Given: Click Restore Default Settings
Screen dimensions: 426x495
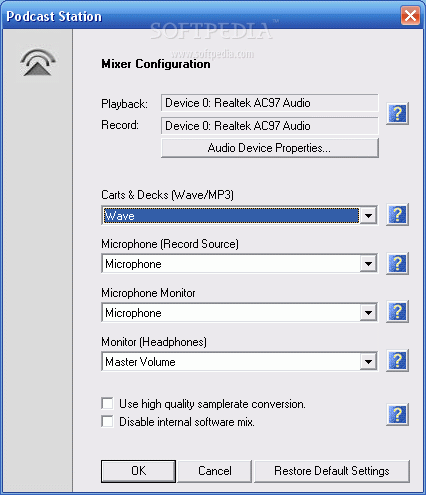Looking at the screenshot, I should pyautogui.click(x=332, y=471).
